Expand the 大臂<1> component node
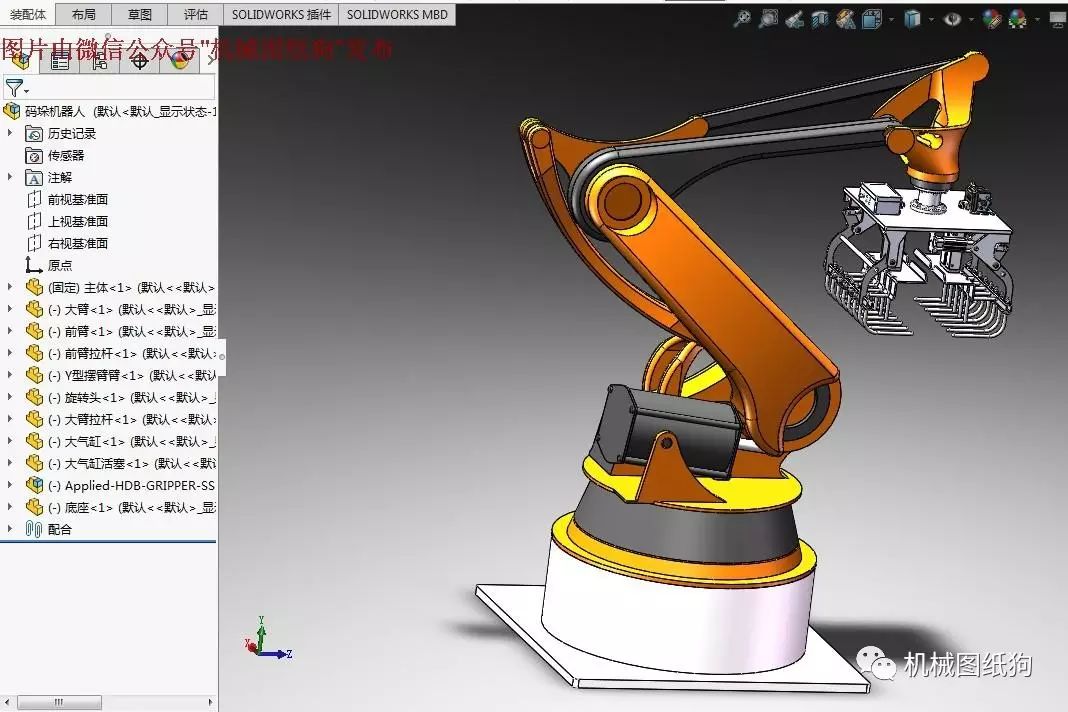 10,309
